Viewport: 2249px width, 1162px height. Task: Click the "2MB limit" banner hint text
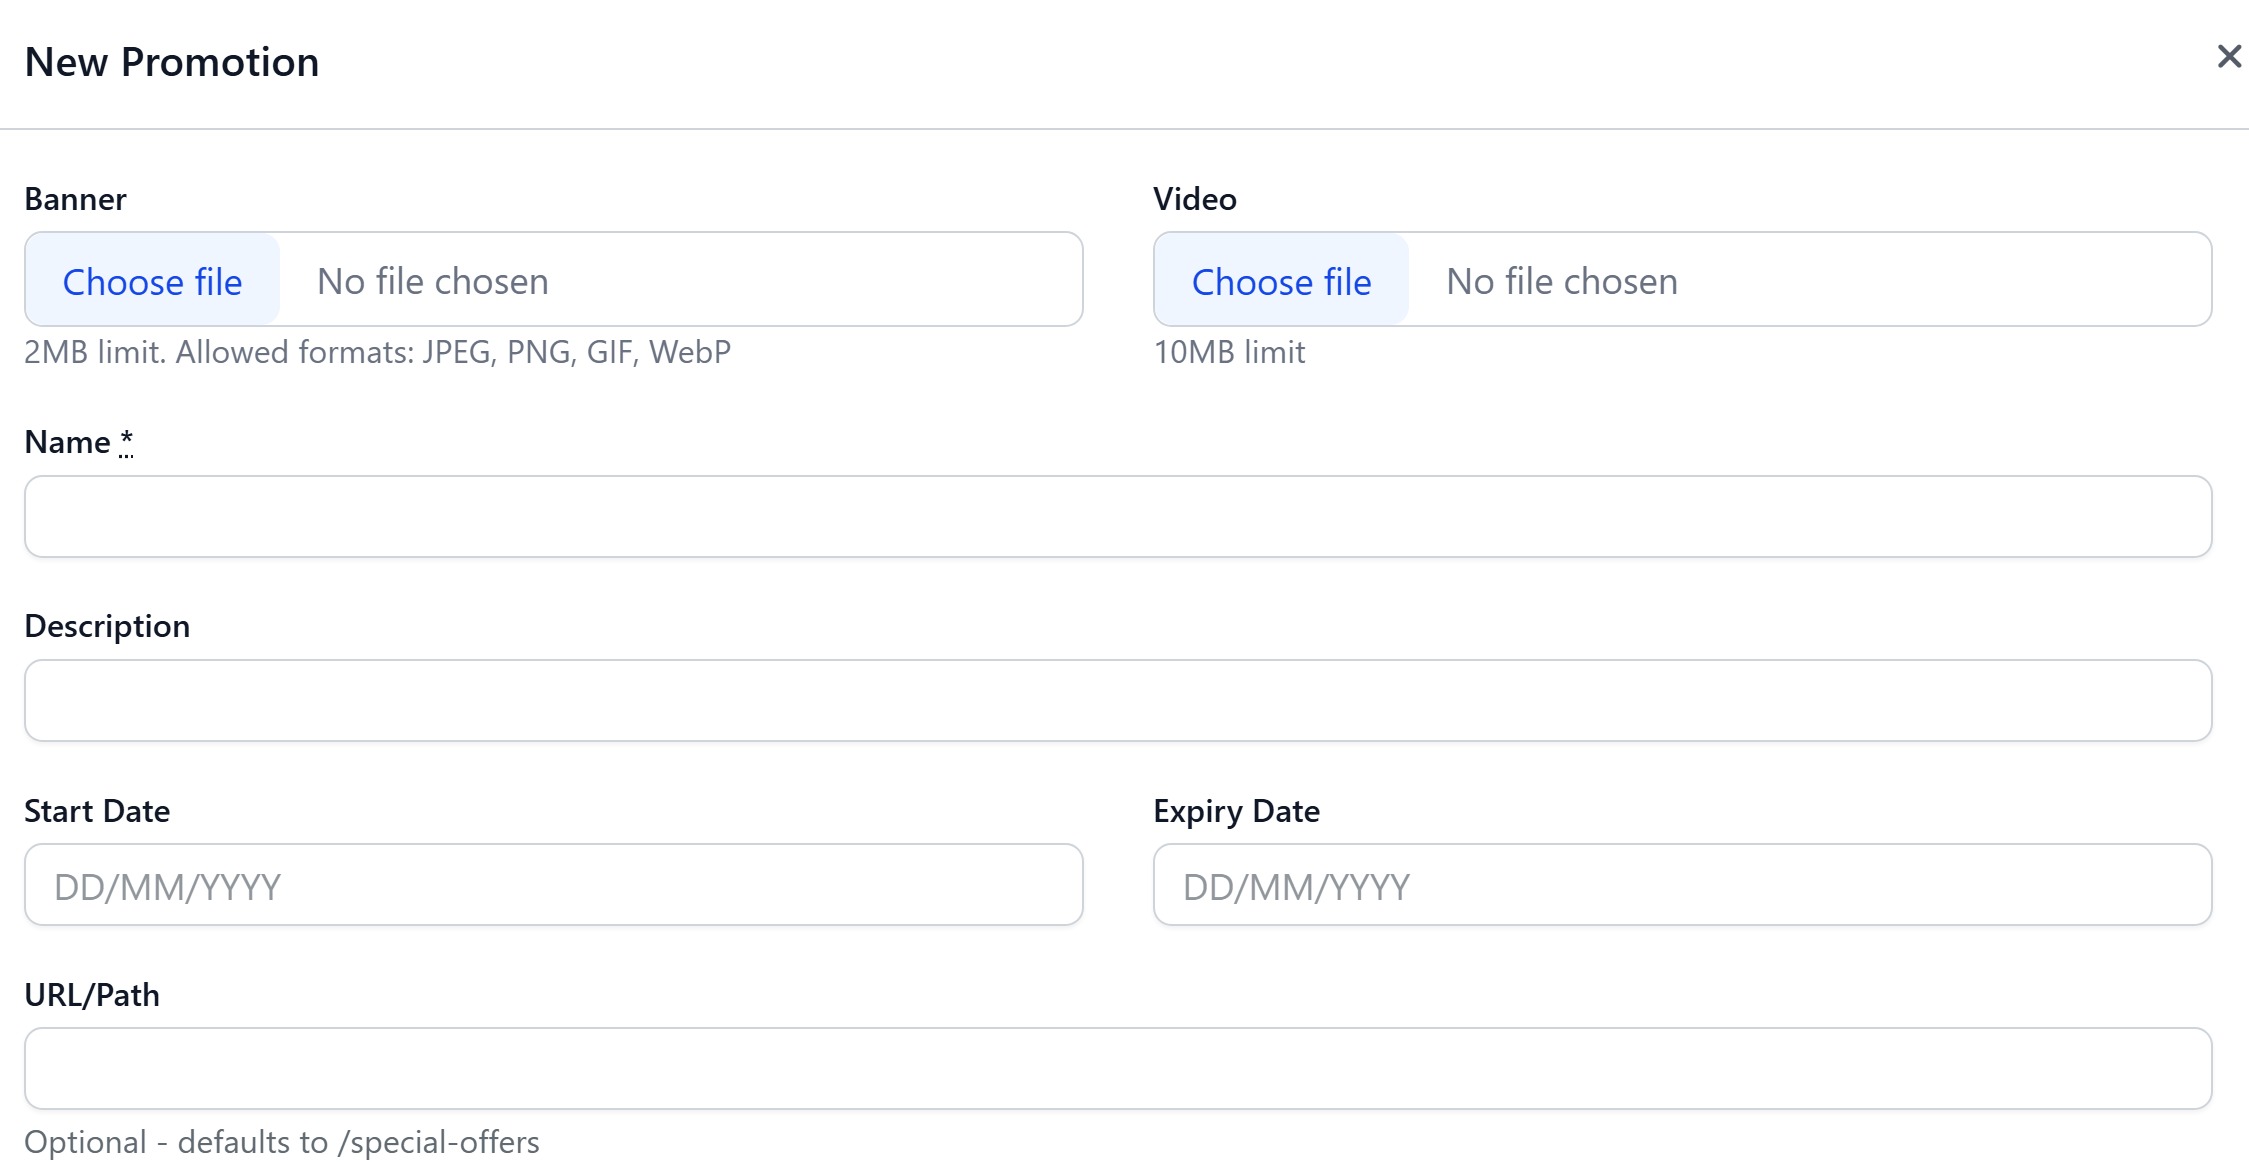[377, 352]
